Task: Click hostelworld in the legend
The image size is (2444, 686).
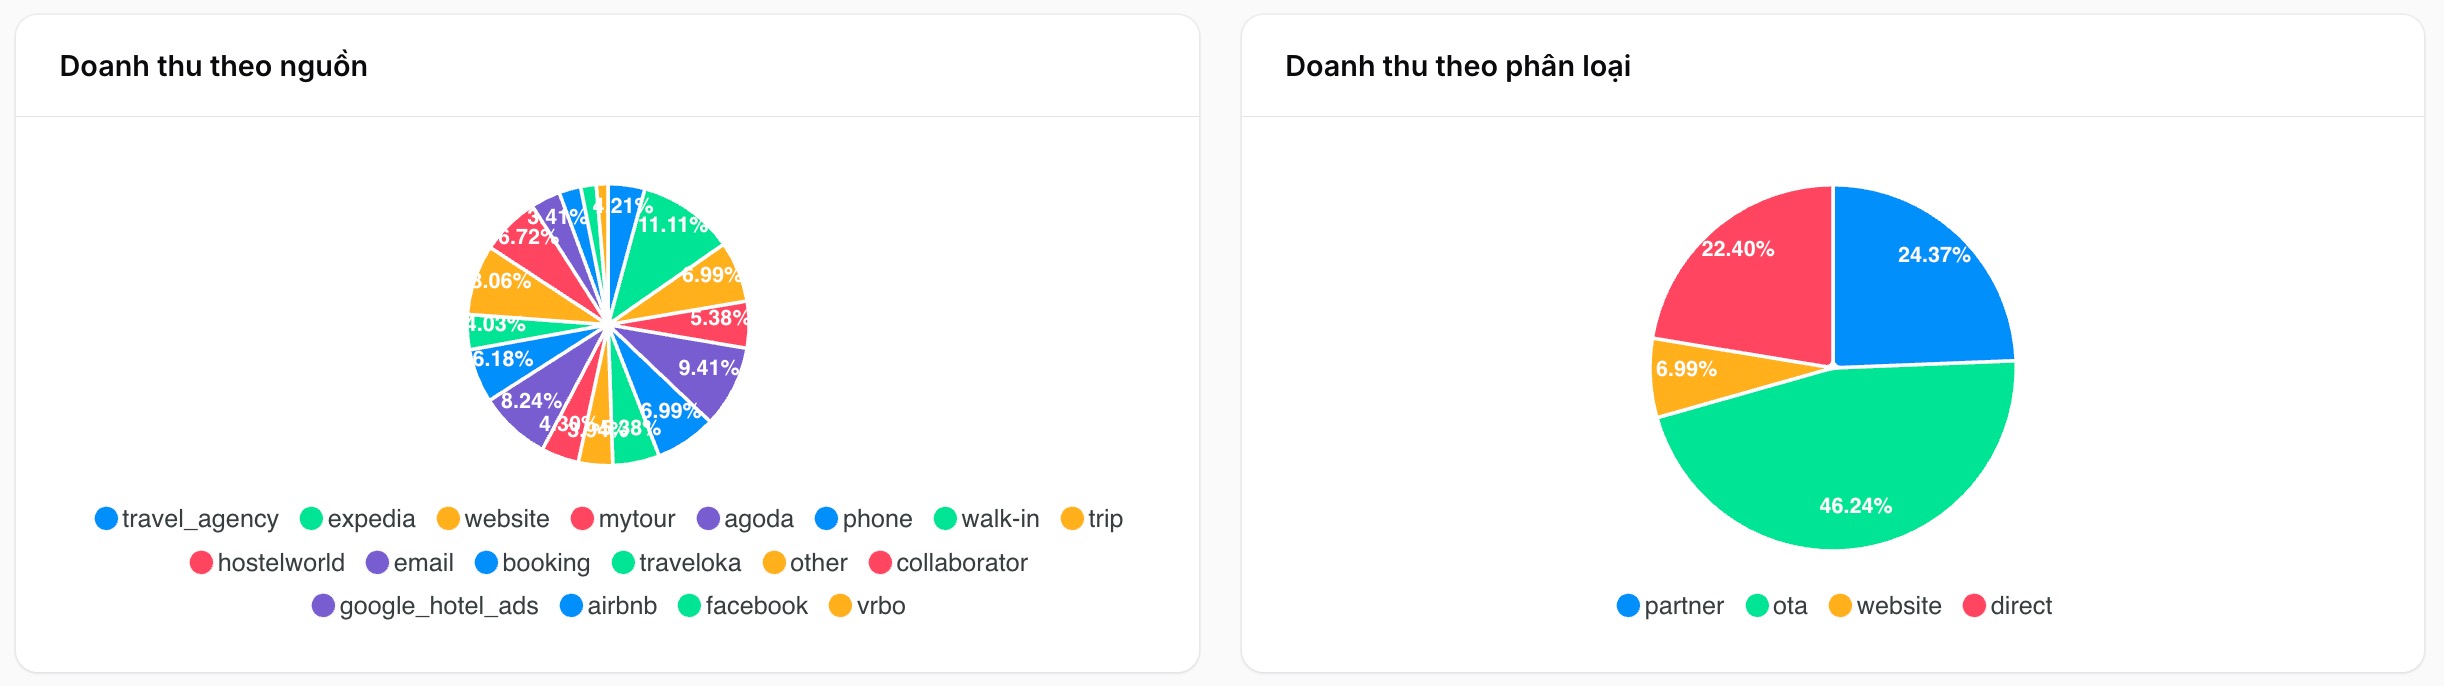Action: point(268,563)
